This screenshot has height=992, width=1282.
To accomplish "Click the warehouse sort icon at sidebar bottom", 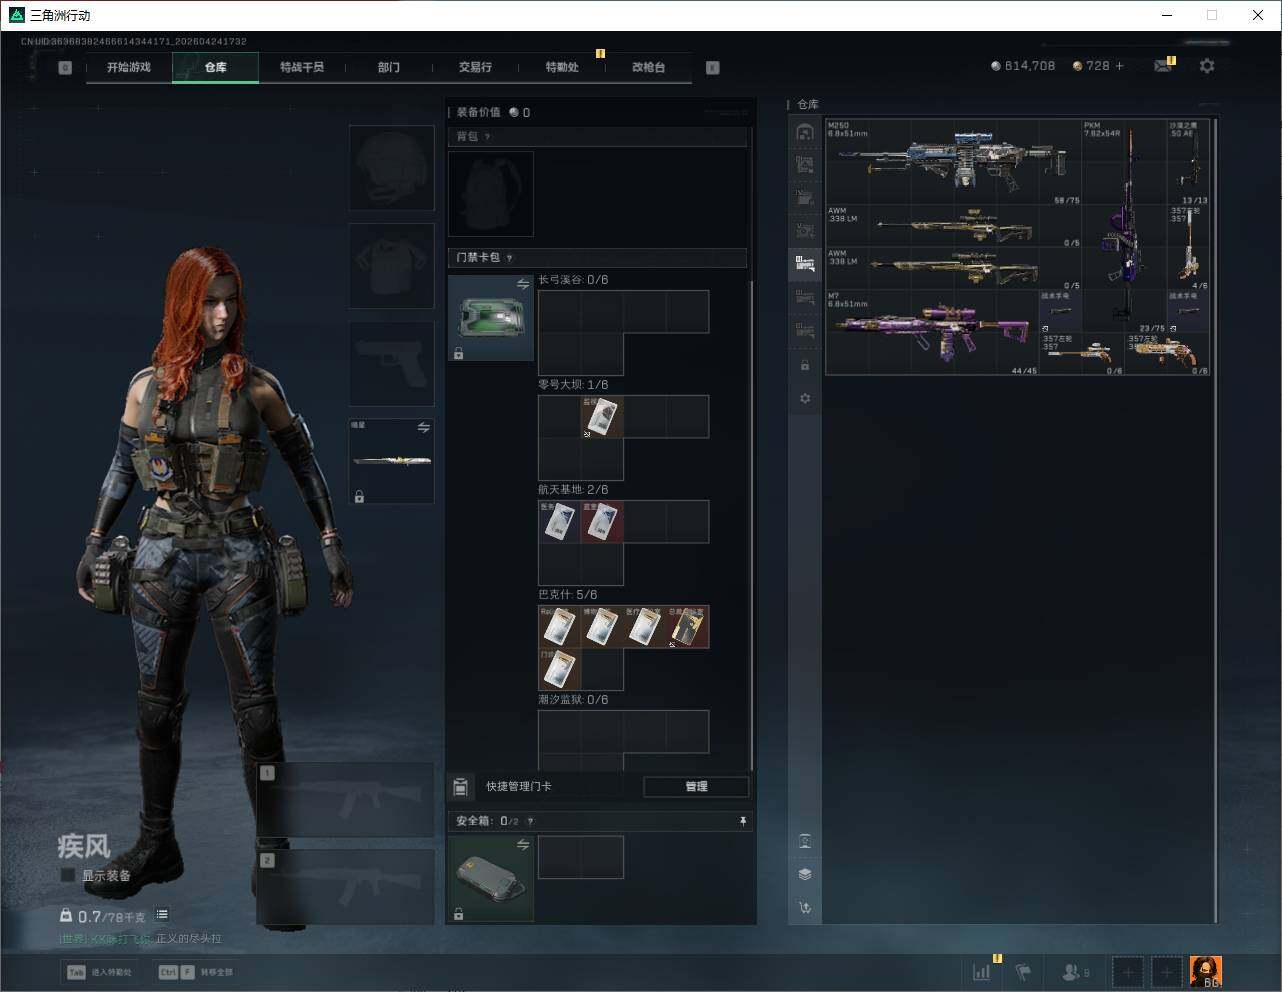I will [805, 908].
